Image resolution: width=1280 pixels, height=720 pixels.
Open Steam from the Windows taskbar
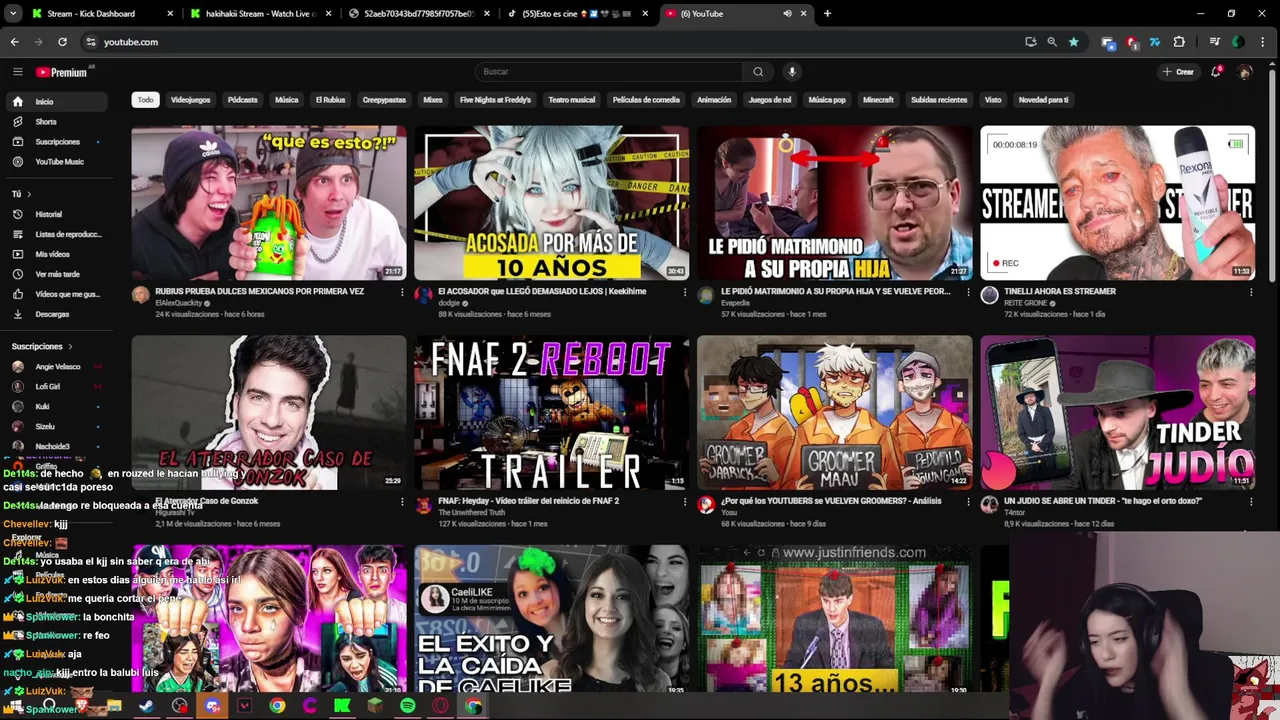(x=146, y=706)
